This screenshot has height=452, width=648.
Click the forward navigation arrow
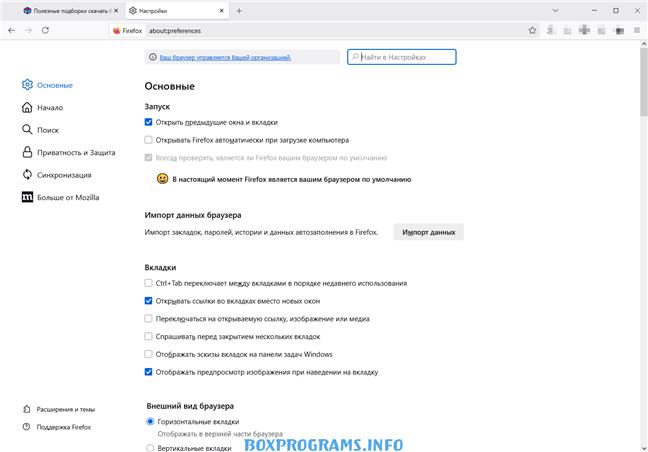click(28, 30)
